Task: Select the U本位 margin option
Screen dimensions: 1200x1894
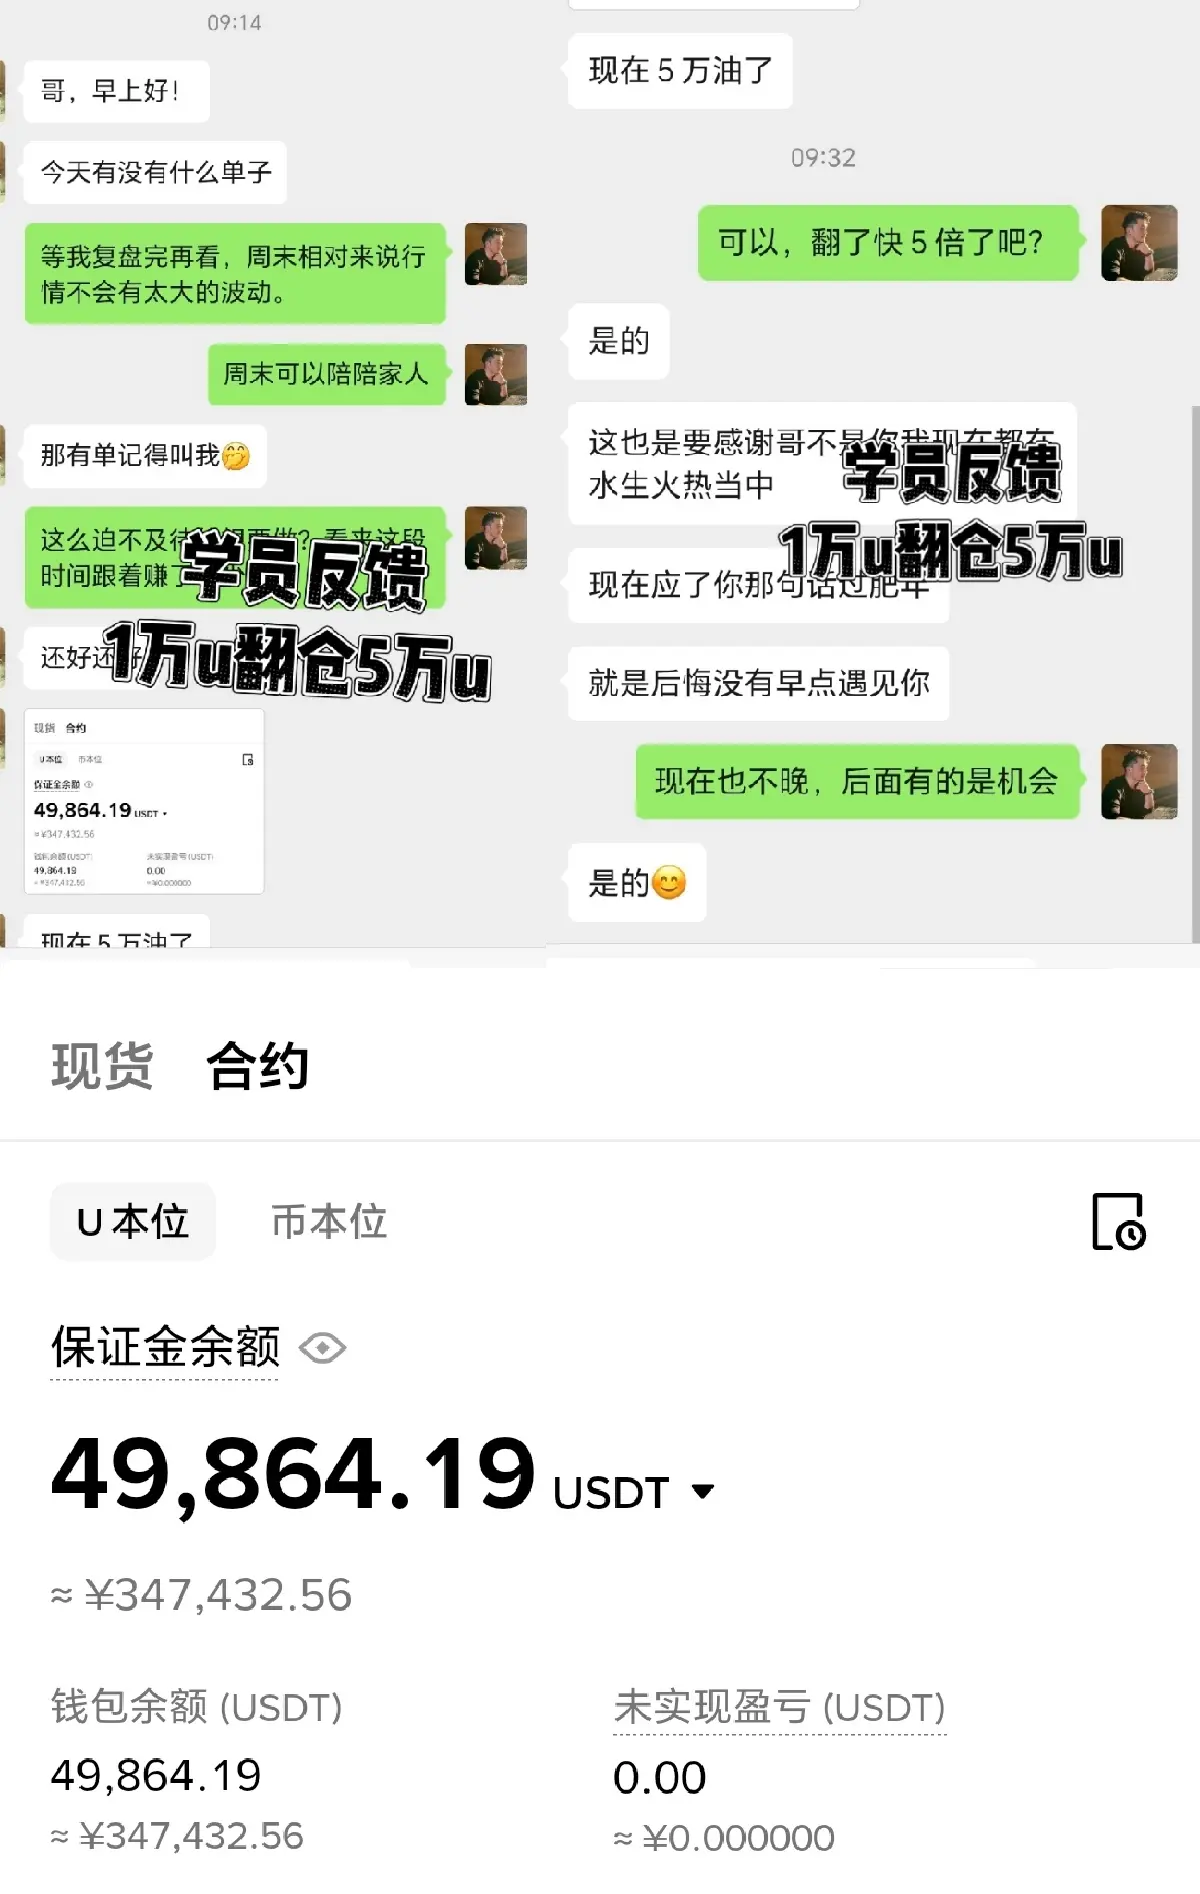Action: coord(133,1221)
